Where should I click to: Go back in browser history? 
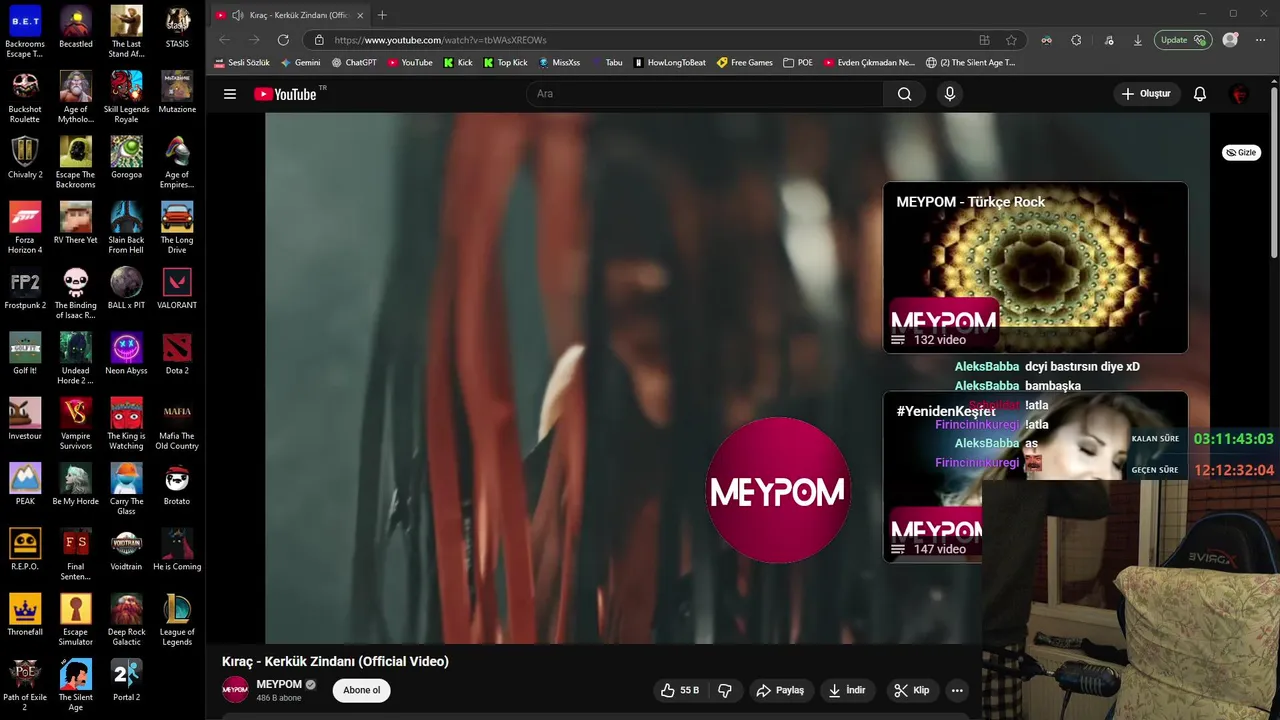tap(224, 40)
